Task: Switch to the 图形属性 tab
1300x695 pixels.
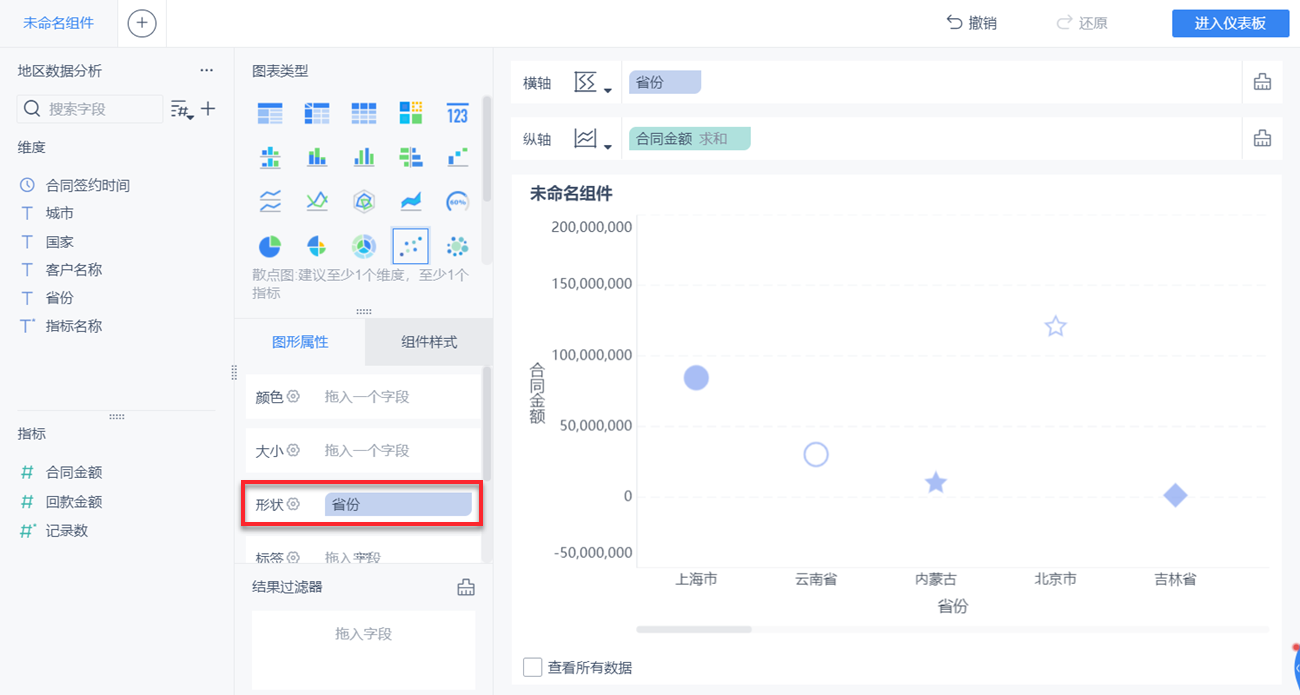Action: (x=300, y=342)
